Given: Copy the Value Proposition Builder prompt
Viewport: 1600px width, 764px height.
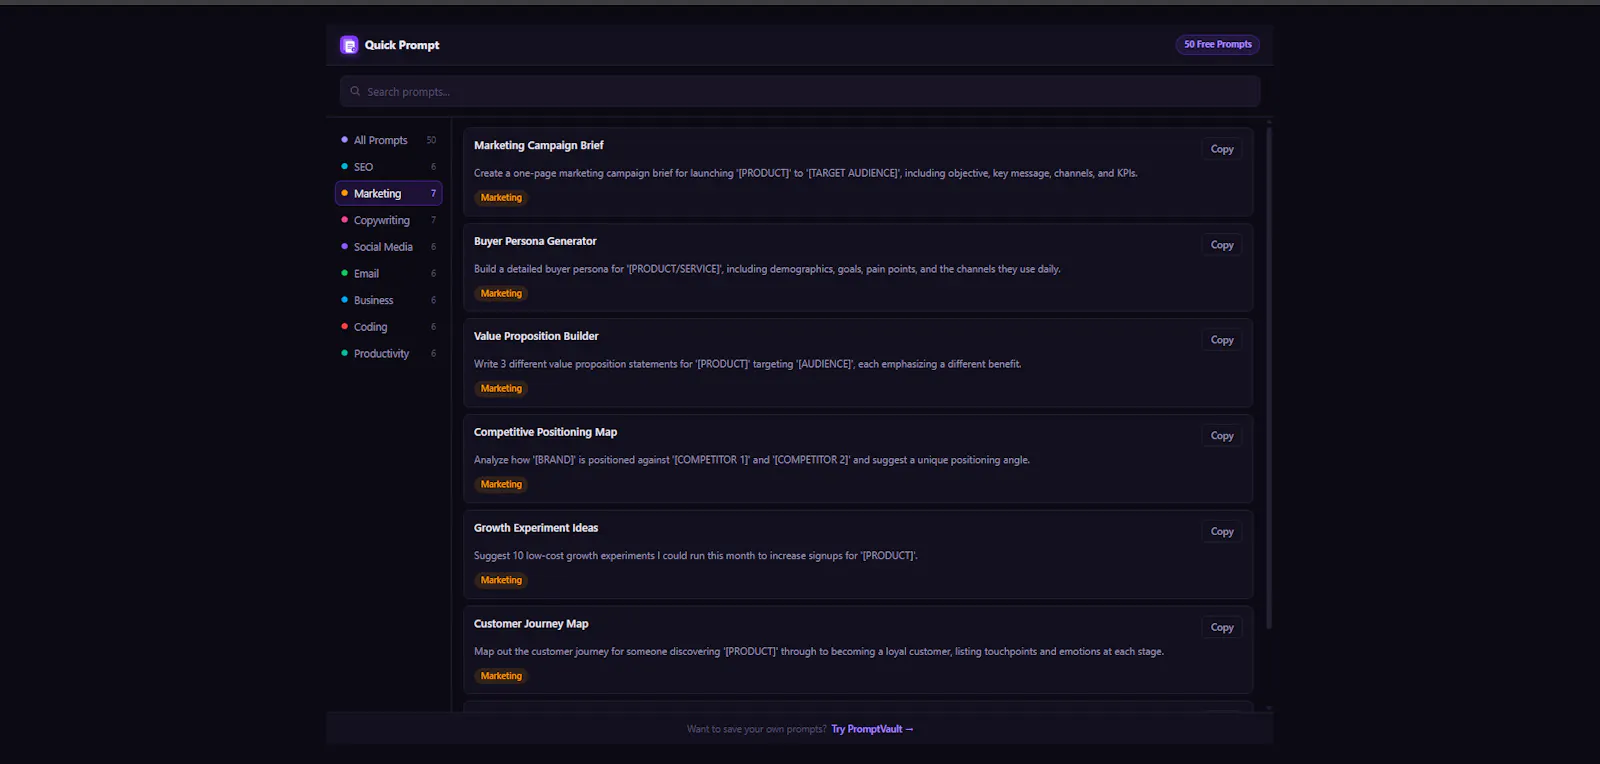Looking at the screenshot, I should (1222, 340).
